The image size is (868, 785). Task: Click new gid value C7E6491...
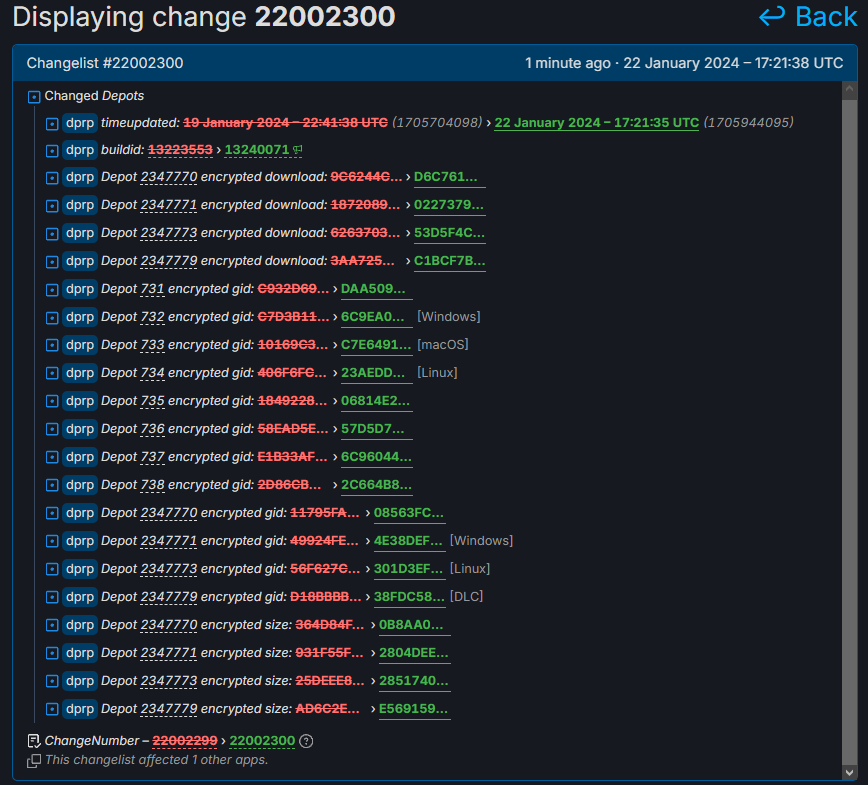376,345
